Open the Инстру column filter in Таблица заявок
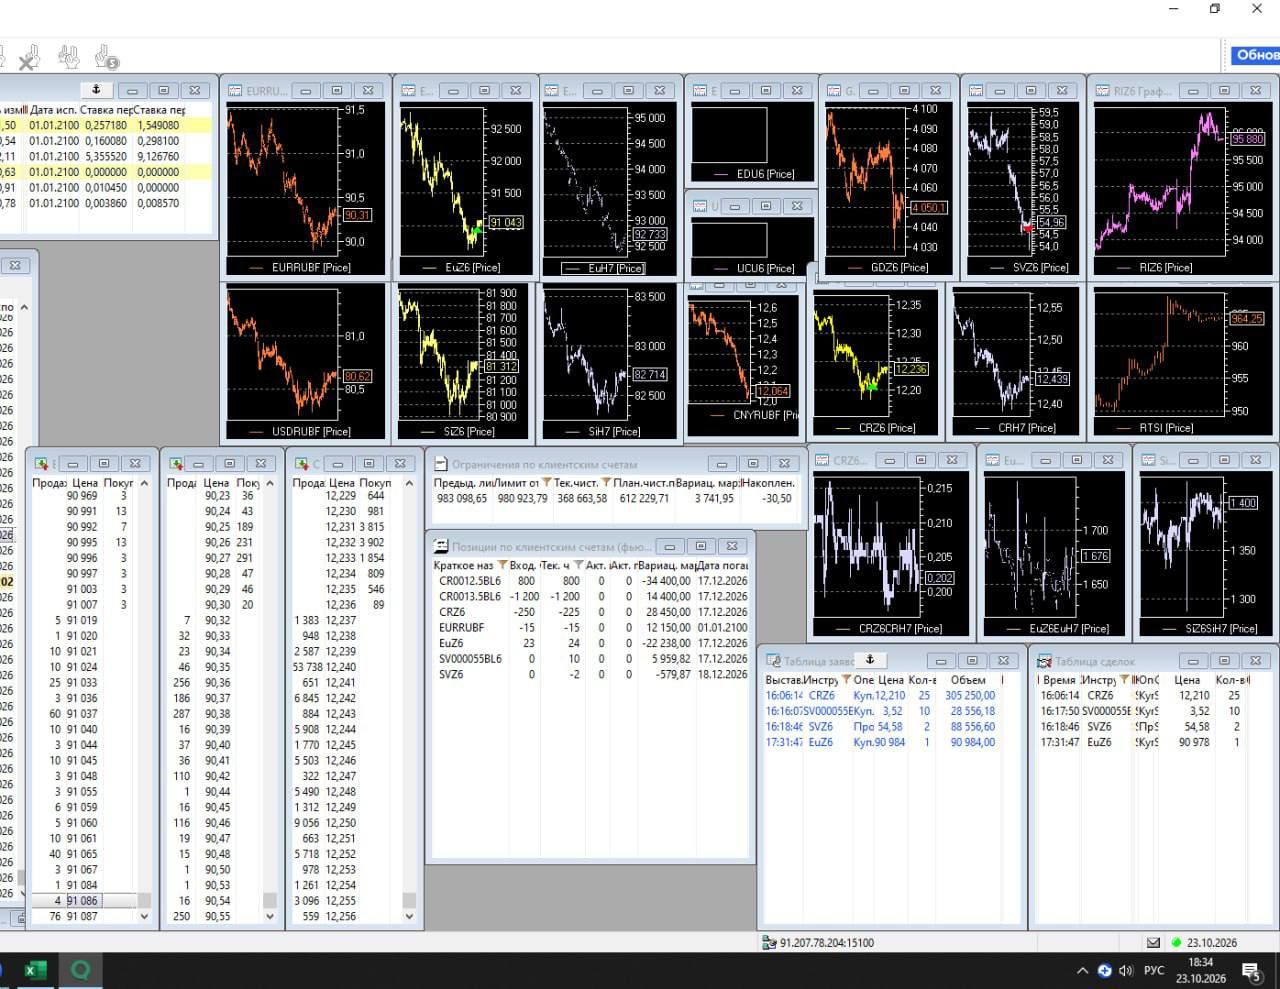This screenshot has width=1280, height=989. click(x=847, y=679)
